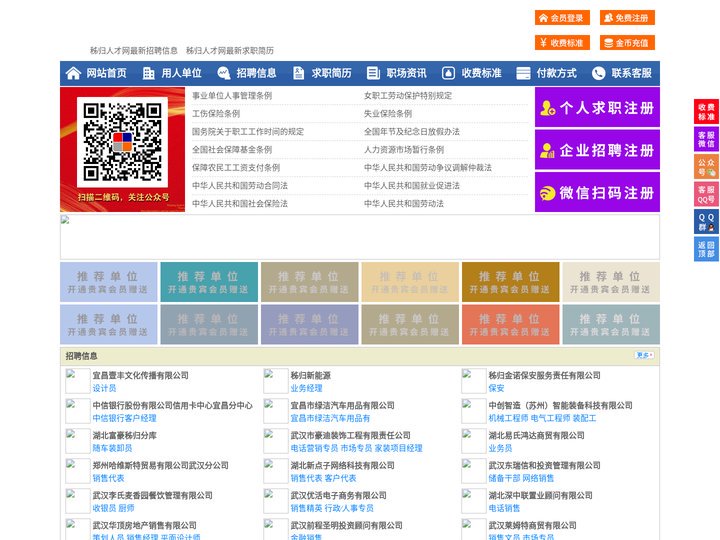This screenshot has width=720, height=540.
Task: Open job link 收银员
Action: point(104,508)
